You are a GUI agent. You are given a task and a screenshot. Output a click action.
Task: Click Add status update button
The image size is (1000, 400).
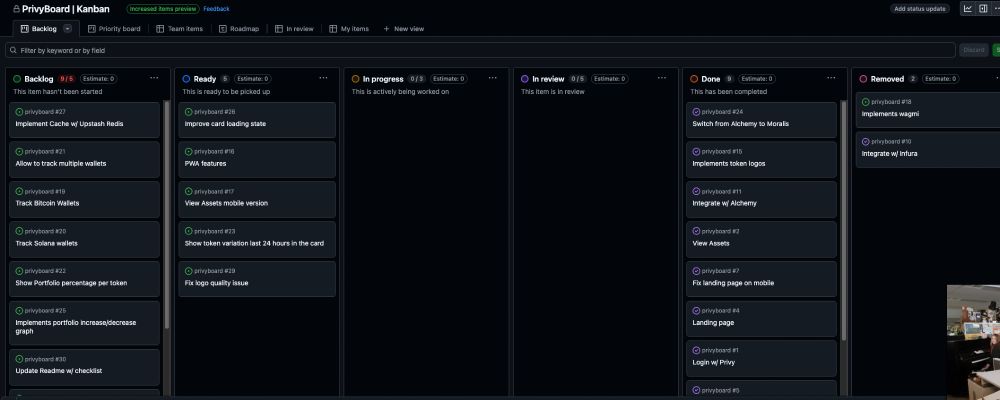[920, 9]
